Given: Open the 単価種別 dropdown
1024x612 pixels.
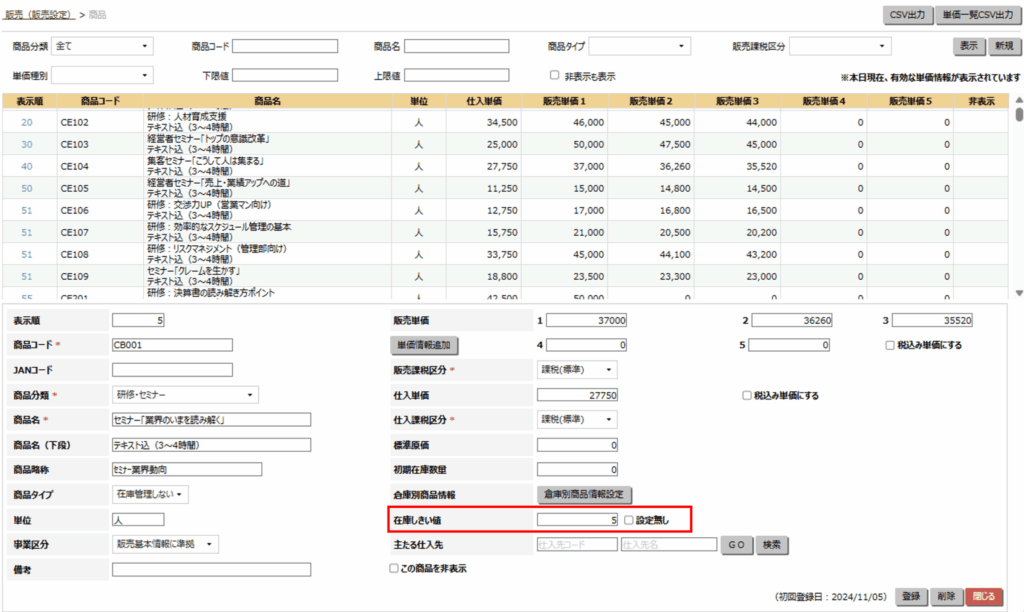Looking at the screenshot, I should [102, 75].
